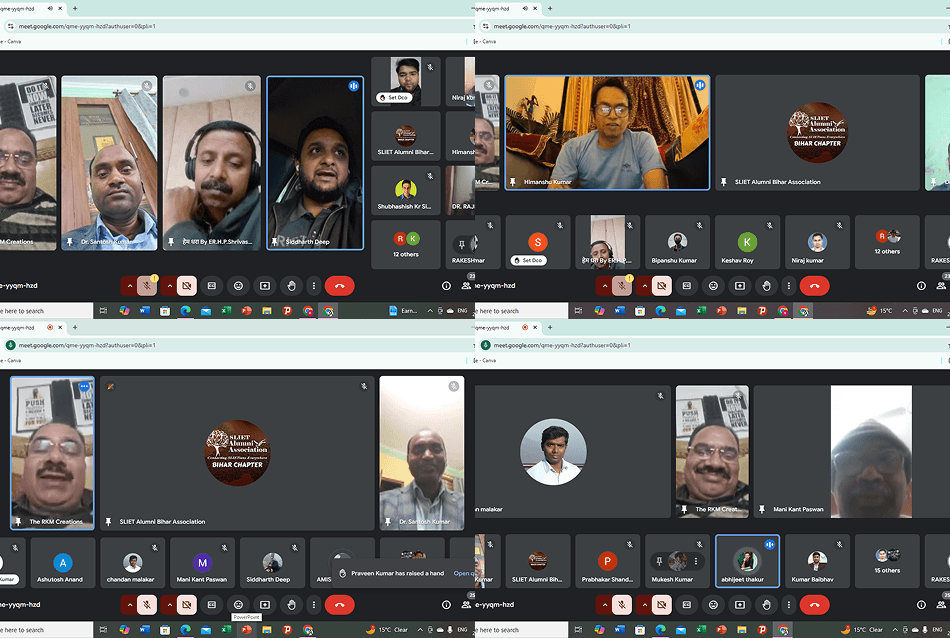The image size is (950, 638).
Task: Expand audio settings in the bottom-right Meet window
Action: pyautogui.click(x=605, y=605)
